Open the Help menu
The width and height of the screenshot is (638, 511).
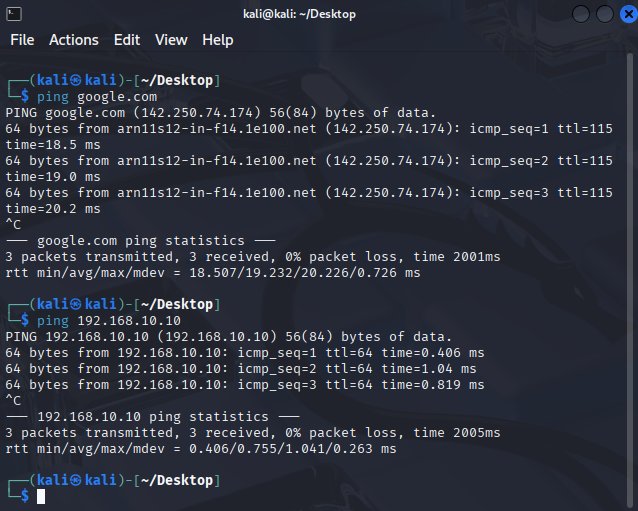217,40
